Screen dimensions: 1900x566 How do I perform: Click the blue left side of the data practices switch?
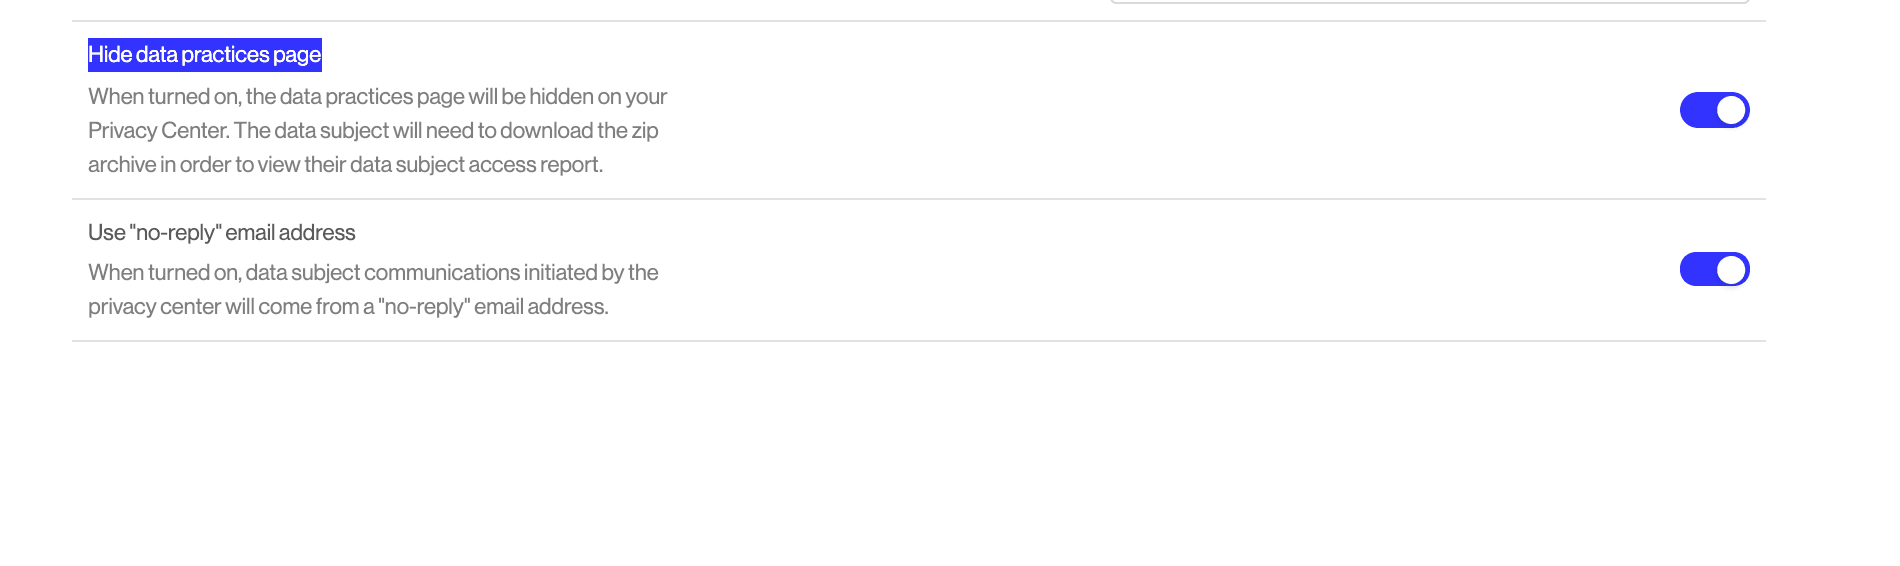click(x=1697, y=110)
